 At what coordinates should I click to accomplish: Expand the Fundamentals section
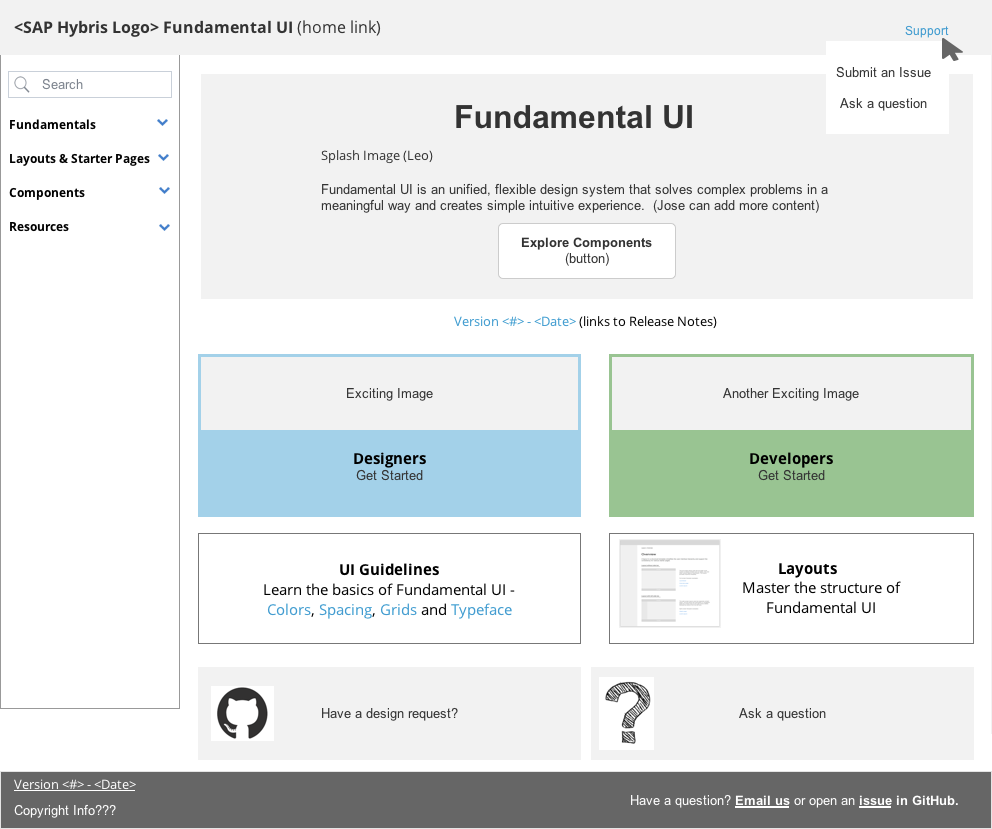pyautogui.click(x=163, y=124)
